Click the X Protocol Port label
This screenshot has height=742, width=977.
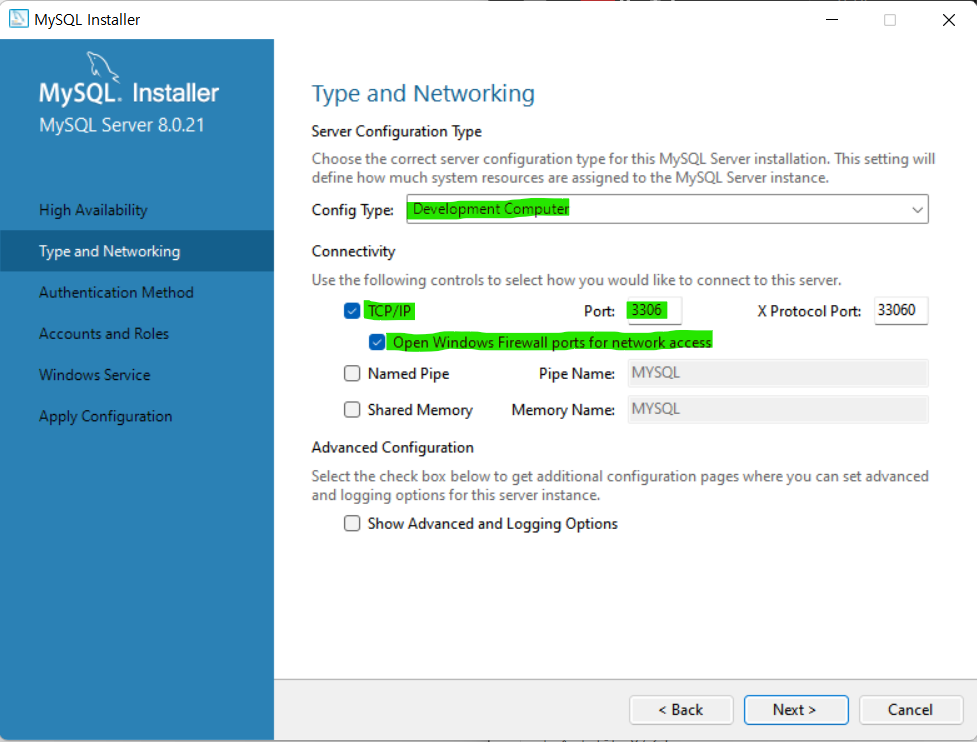pos(809,311)
